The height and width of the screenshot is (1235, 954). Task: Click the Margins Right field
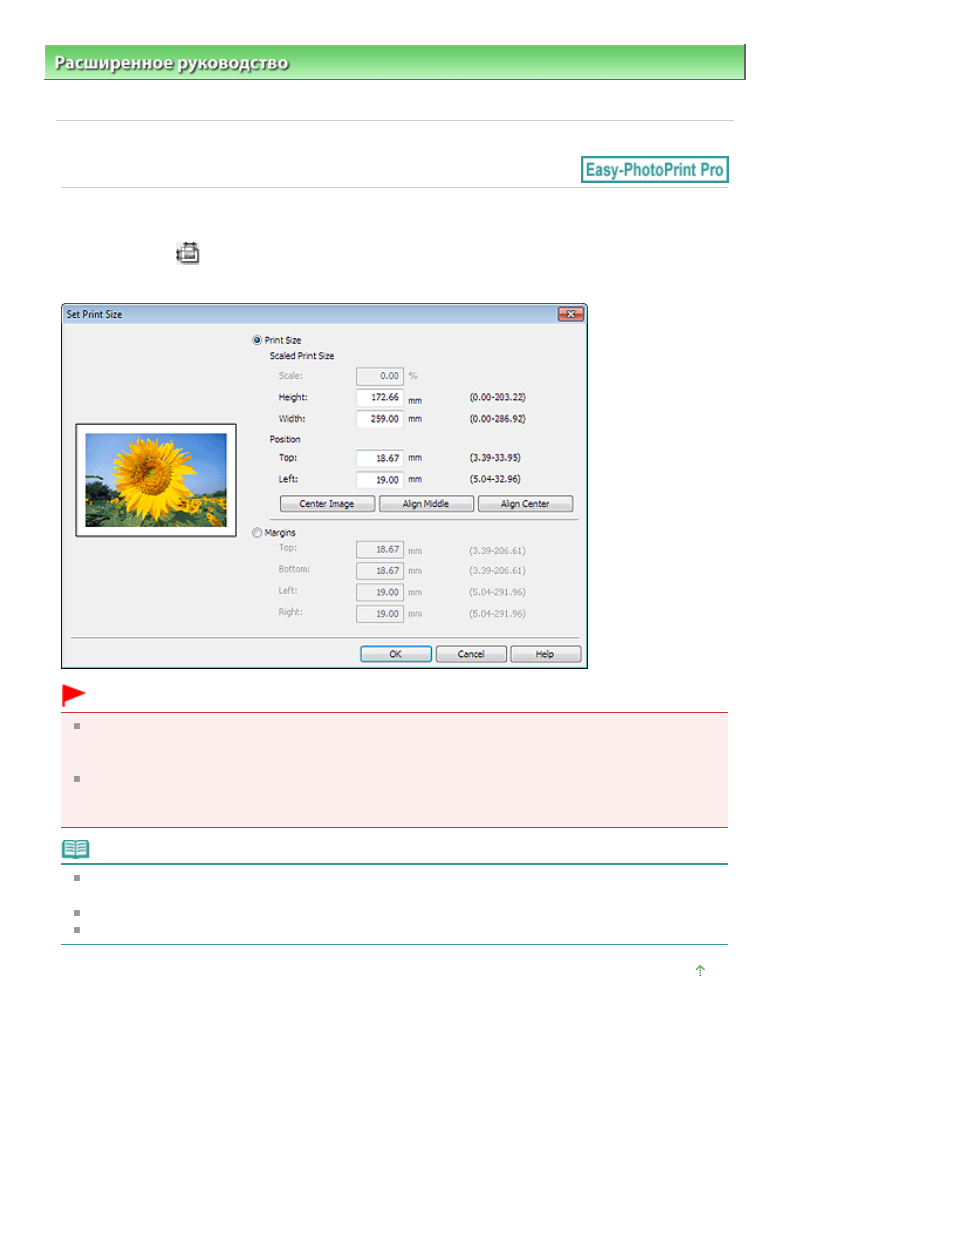[380, 614]
